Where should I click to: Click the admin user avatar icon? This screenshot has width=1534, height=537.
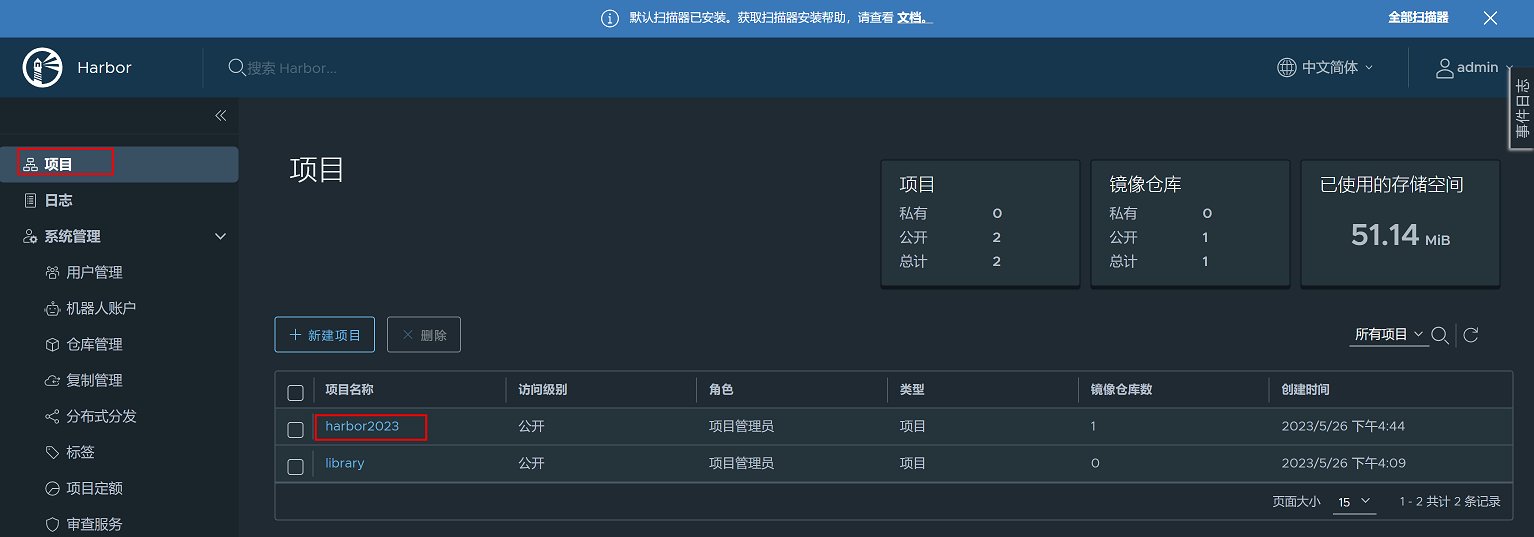coord(1444,68)
